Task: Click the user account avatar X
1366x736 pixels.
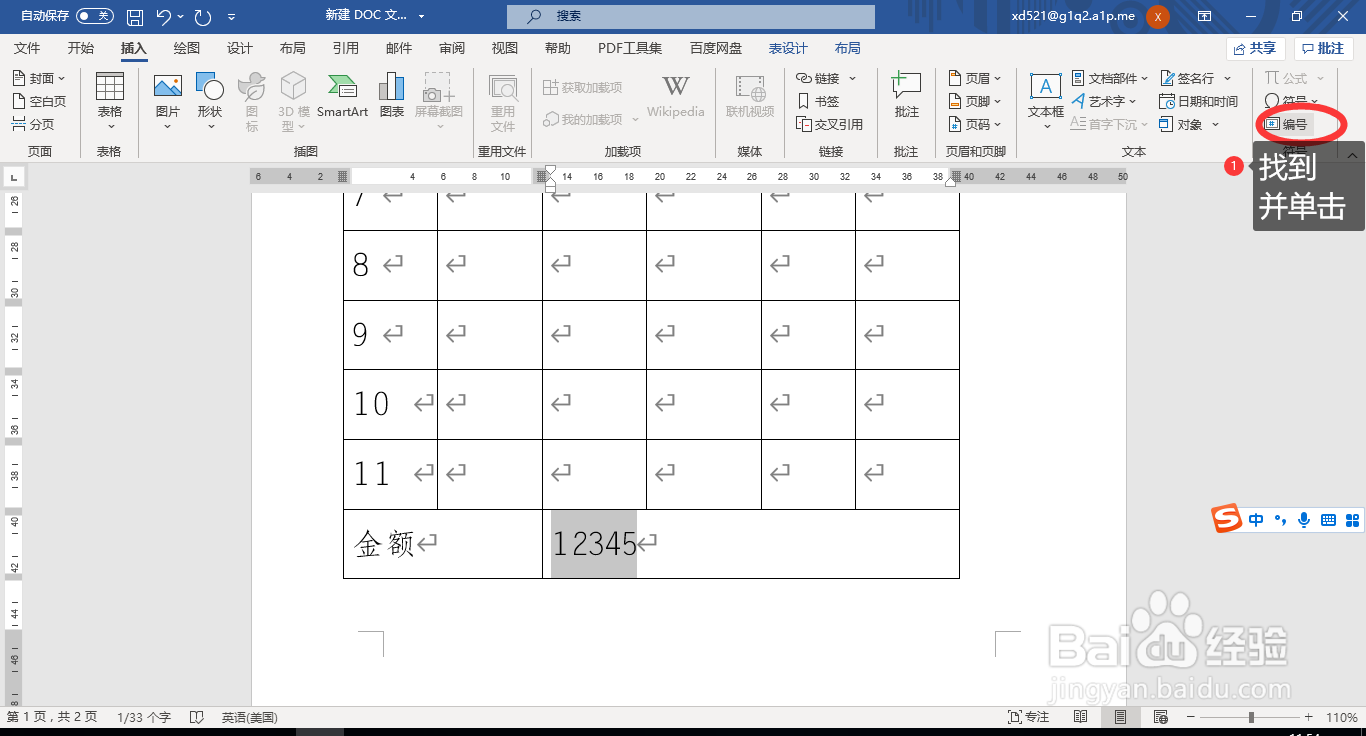Action: coord(1158,17)
